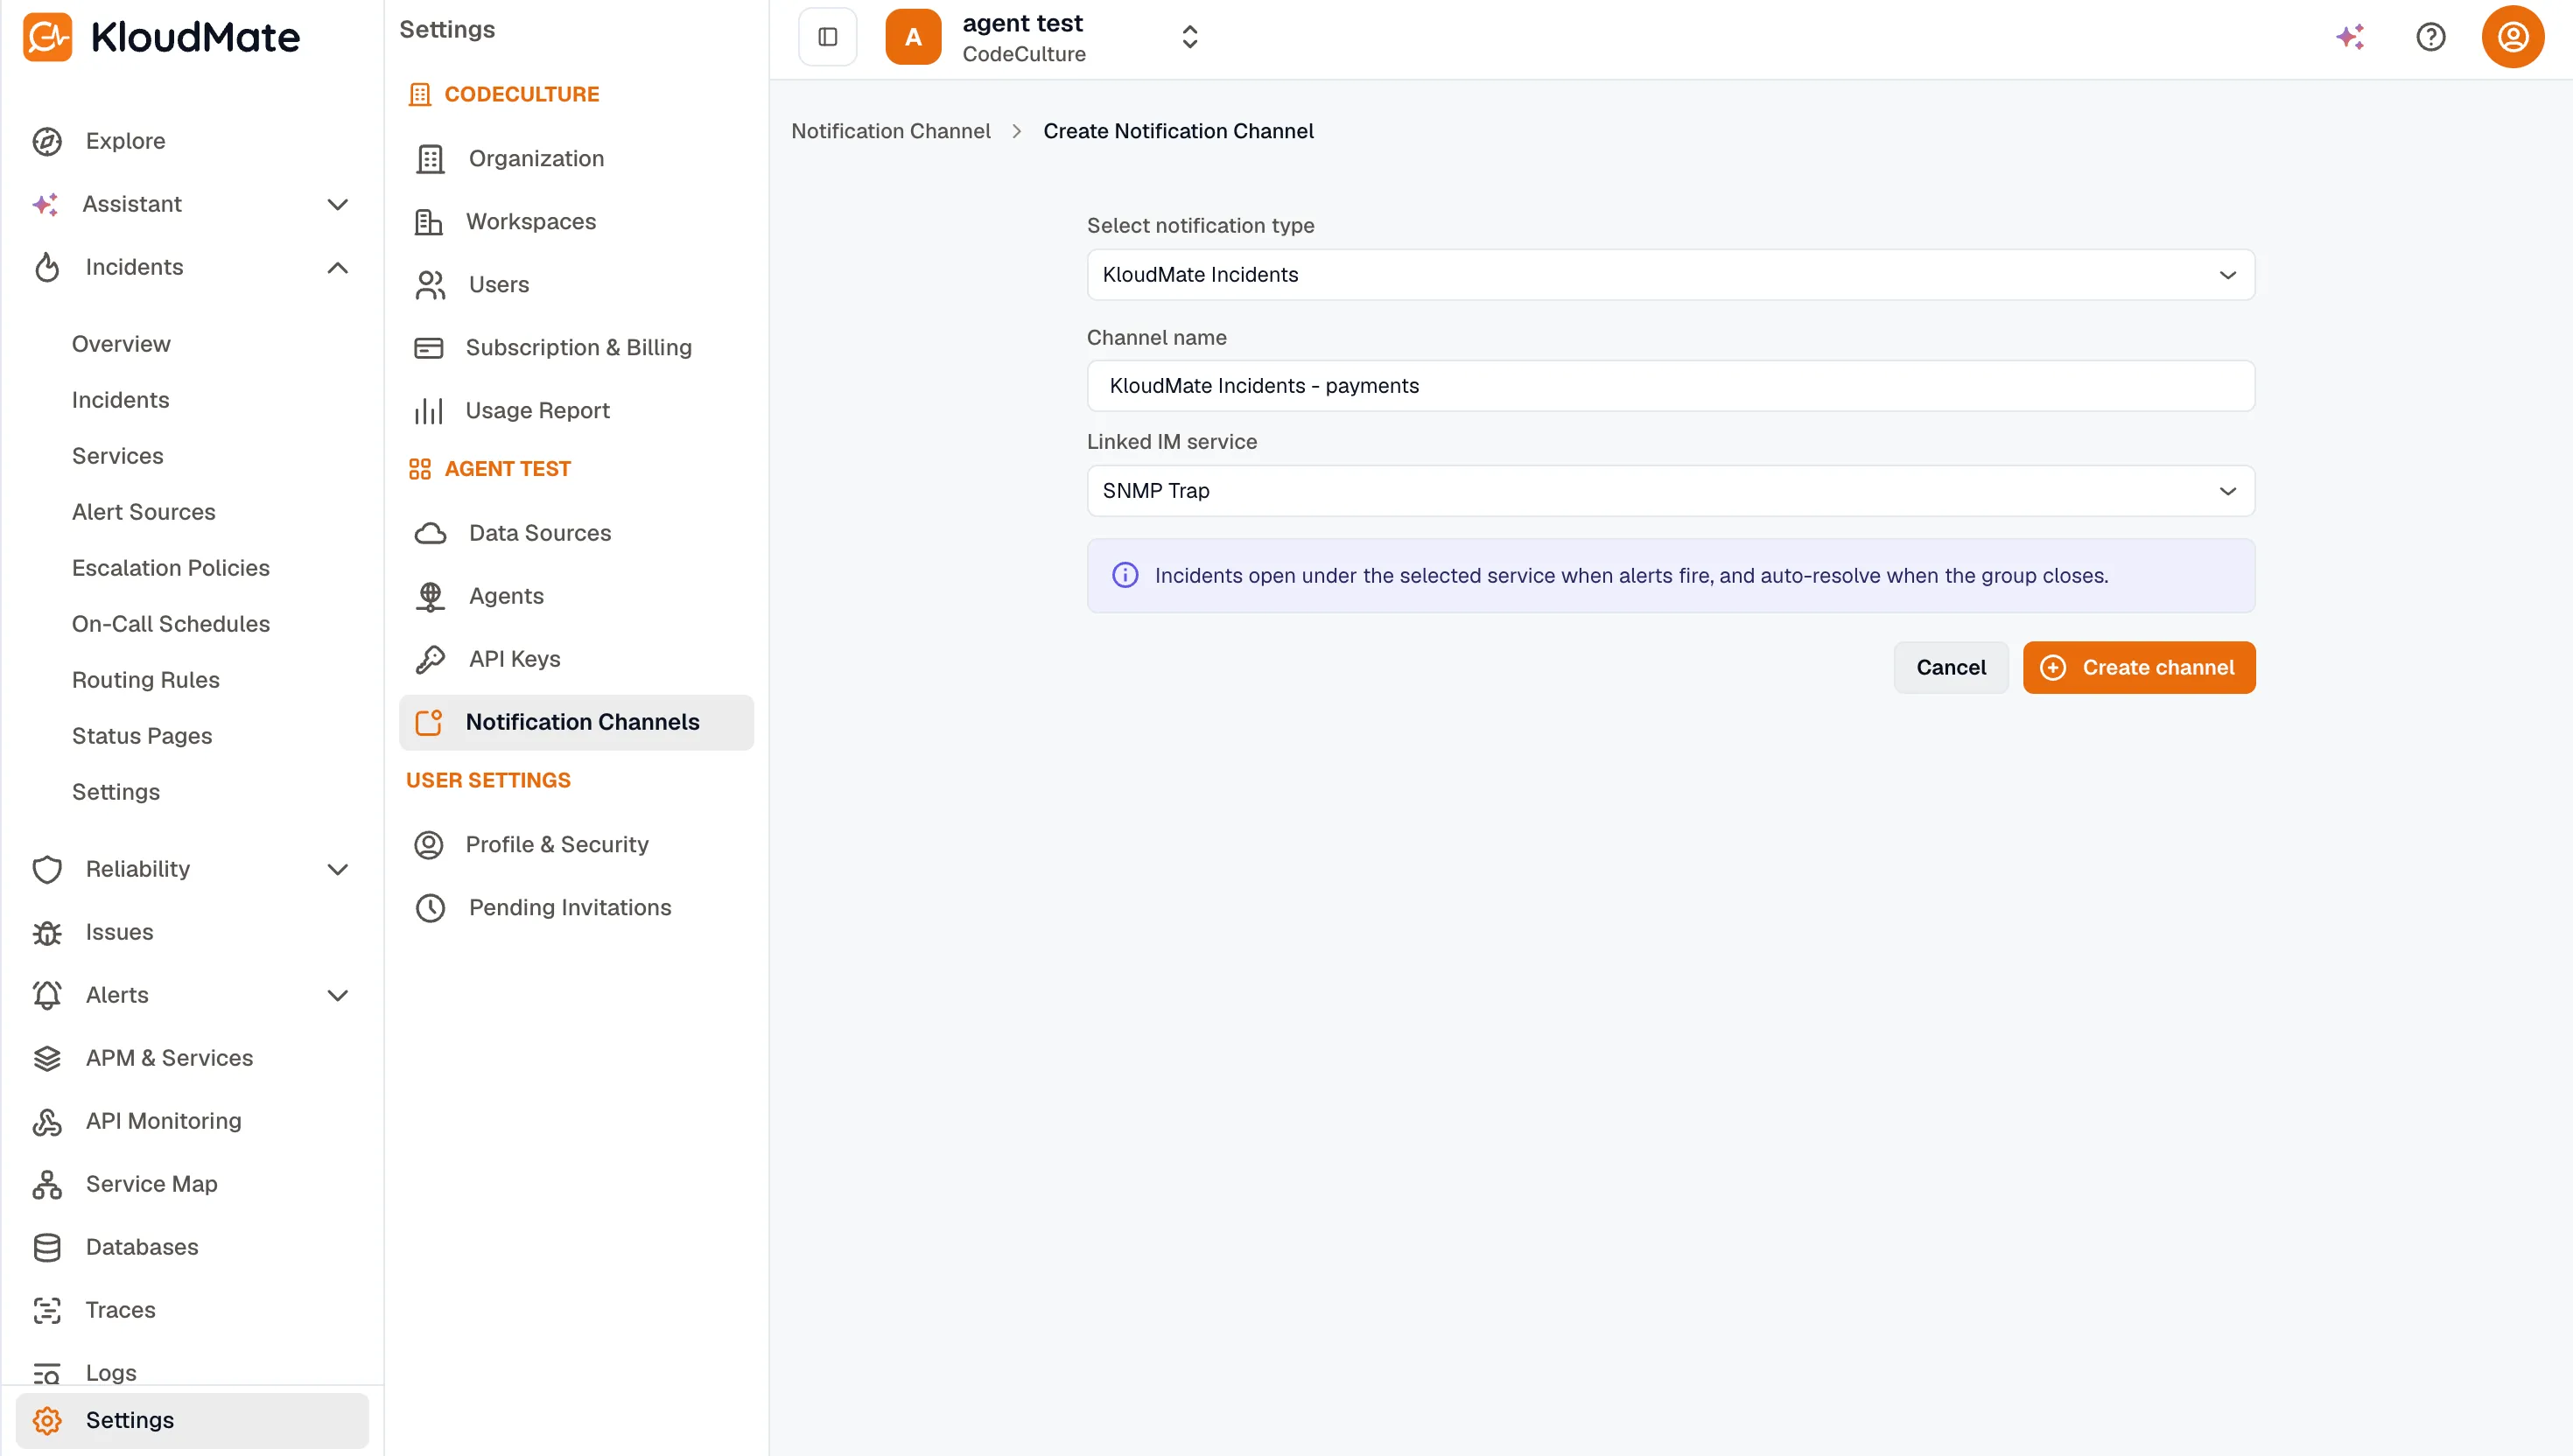Open help via question mark icon
The image size is (2573, 1456).
(x=2430, y=37)
